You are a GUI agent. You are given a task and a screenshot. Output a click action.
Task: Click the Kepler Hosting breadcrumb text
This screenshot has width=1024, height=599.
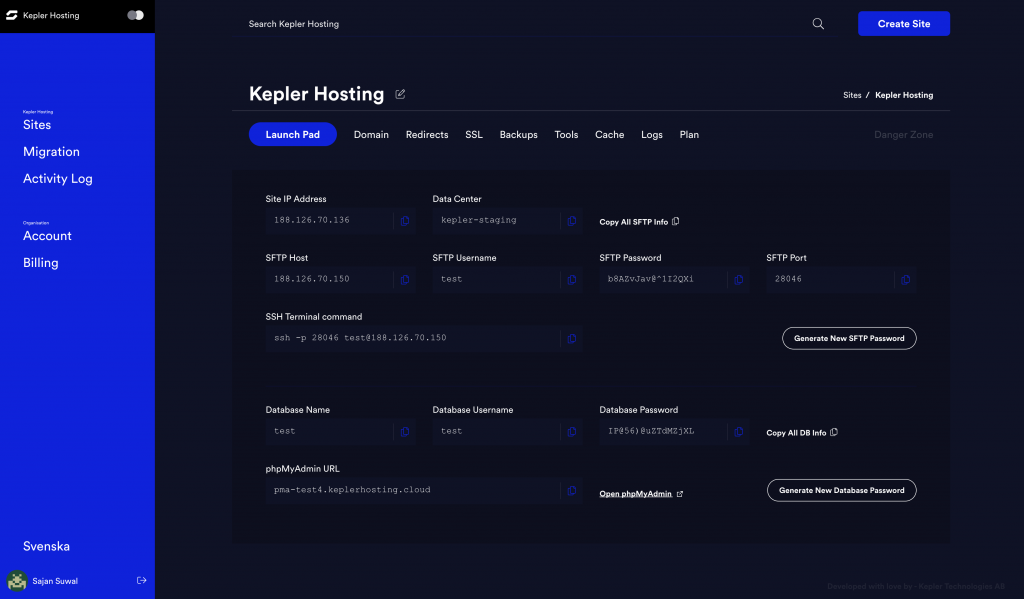(x=904, y=95)
